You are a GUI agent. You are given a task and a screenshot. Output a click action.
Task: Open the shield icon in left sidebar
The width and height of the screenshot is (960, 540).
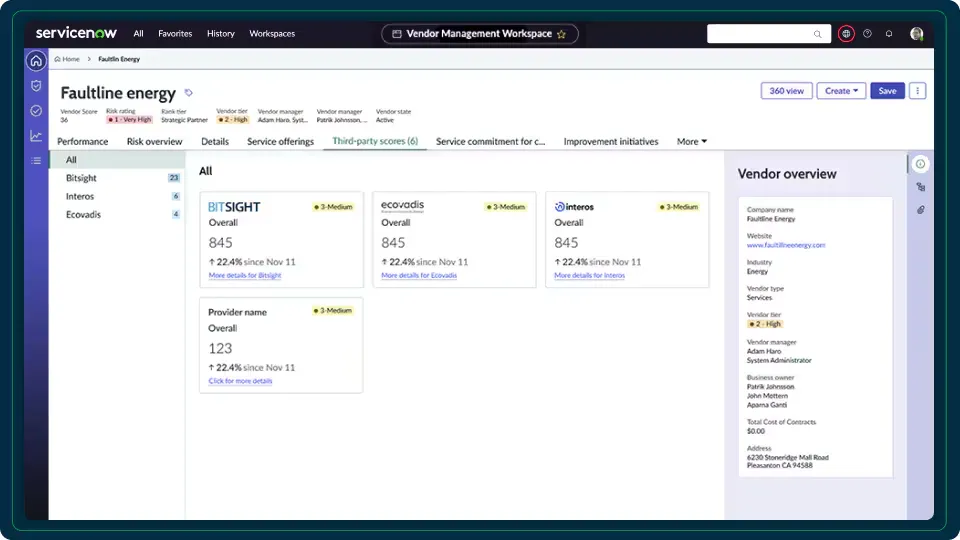[x=36, y=86]
